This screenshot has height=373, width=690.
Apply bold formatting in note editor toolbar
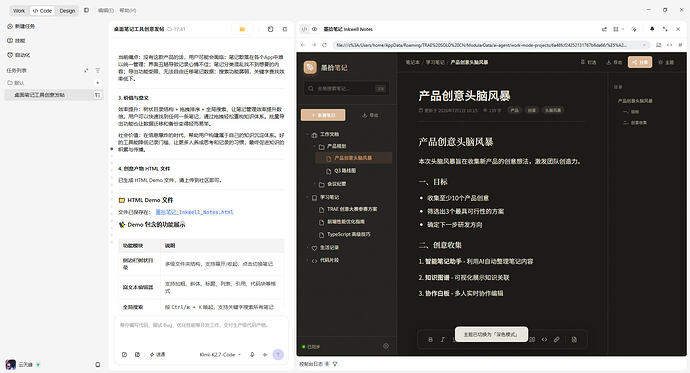(430, 340)
